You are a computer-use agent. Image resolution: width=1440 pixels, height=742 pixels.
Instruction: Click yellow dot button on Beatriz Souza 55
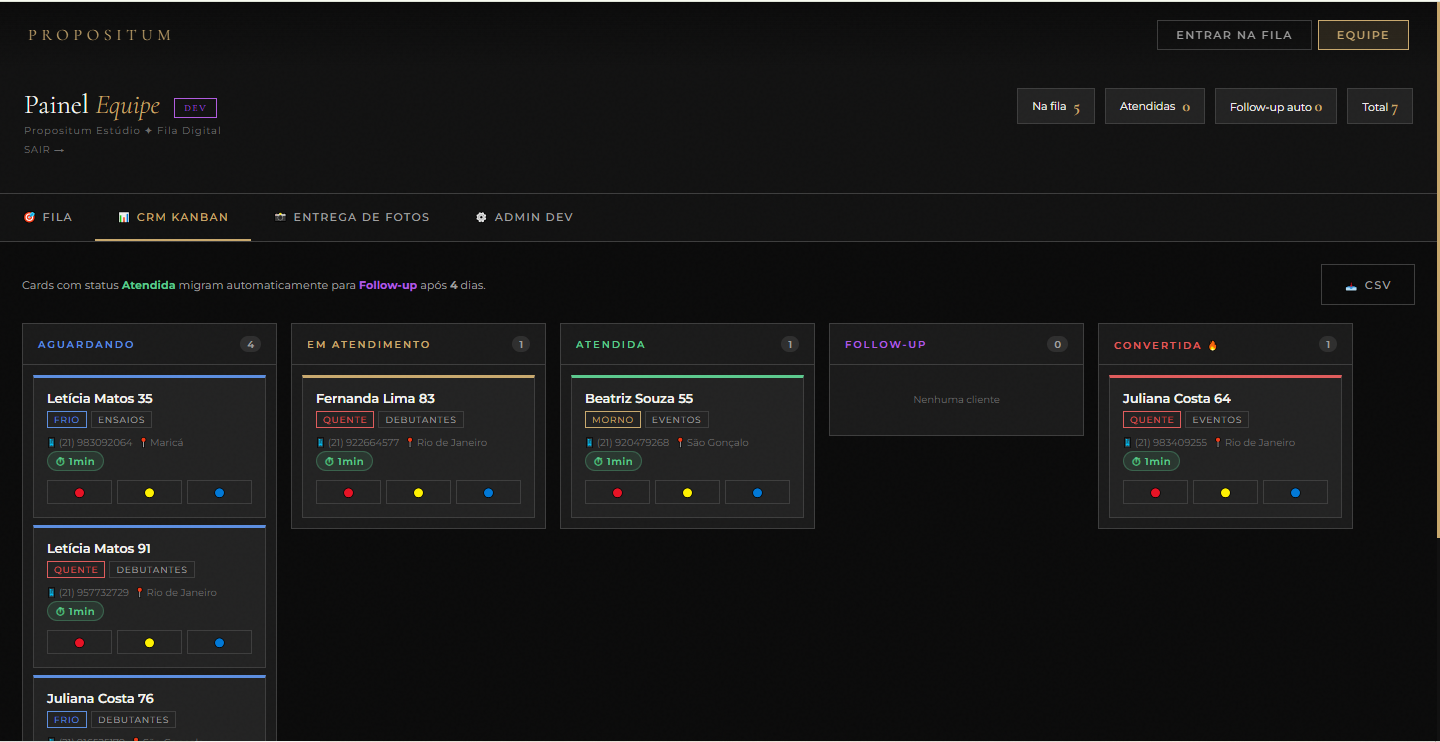pyautogui.click(x=687, y=492)
